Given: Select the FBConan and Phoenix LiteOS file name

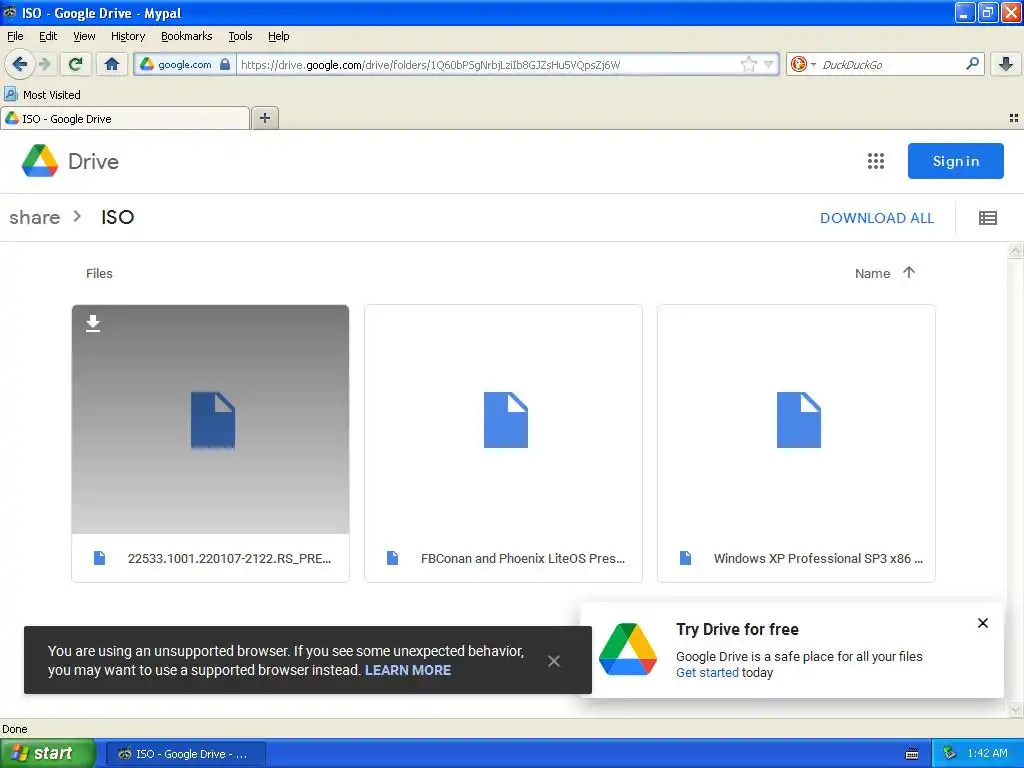Looking at the screenshot, I should coord(522,558).
